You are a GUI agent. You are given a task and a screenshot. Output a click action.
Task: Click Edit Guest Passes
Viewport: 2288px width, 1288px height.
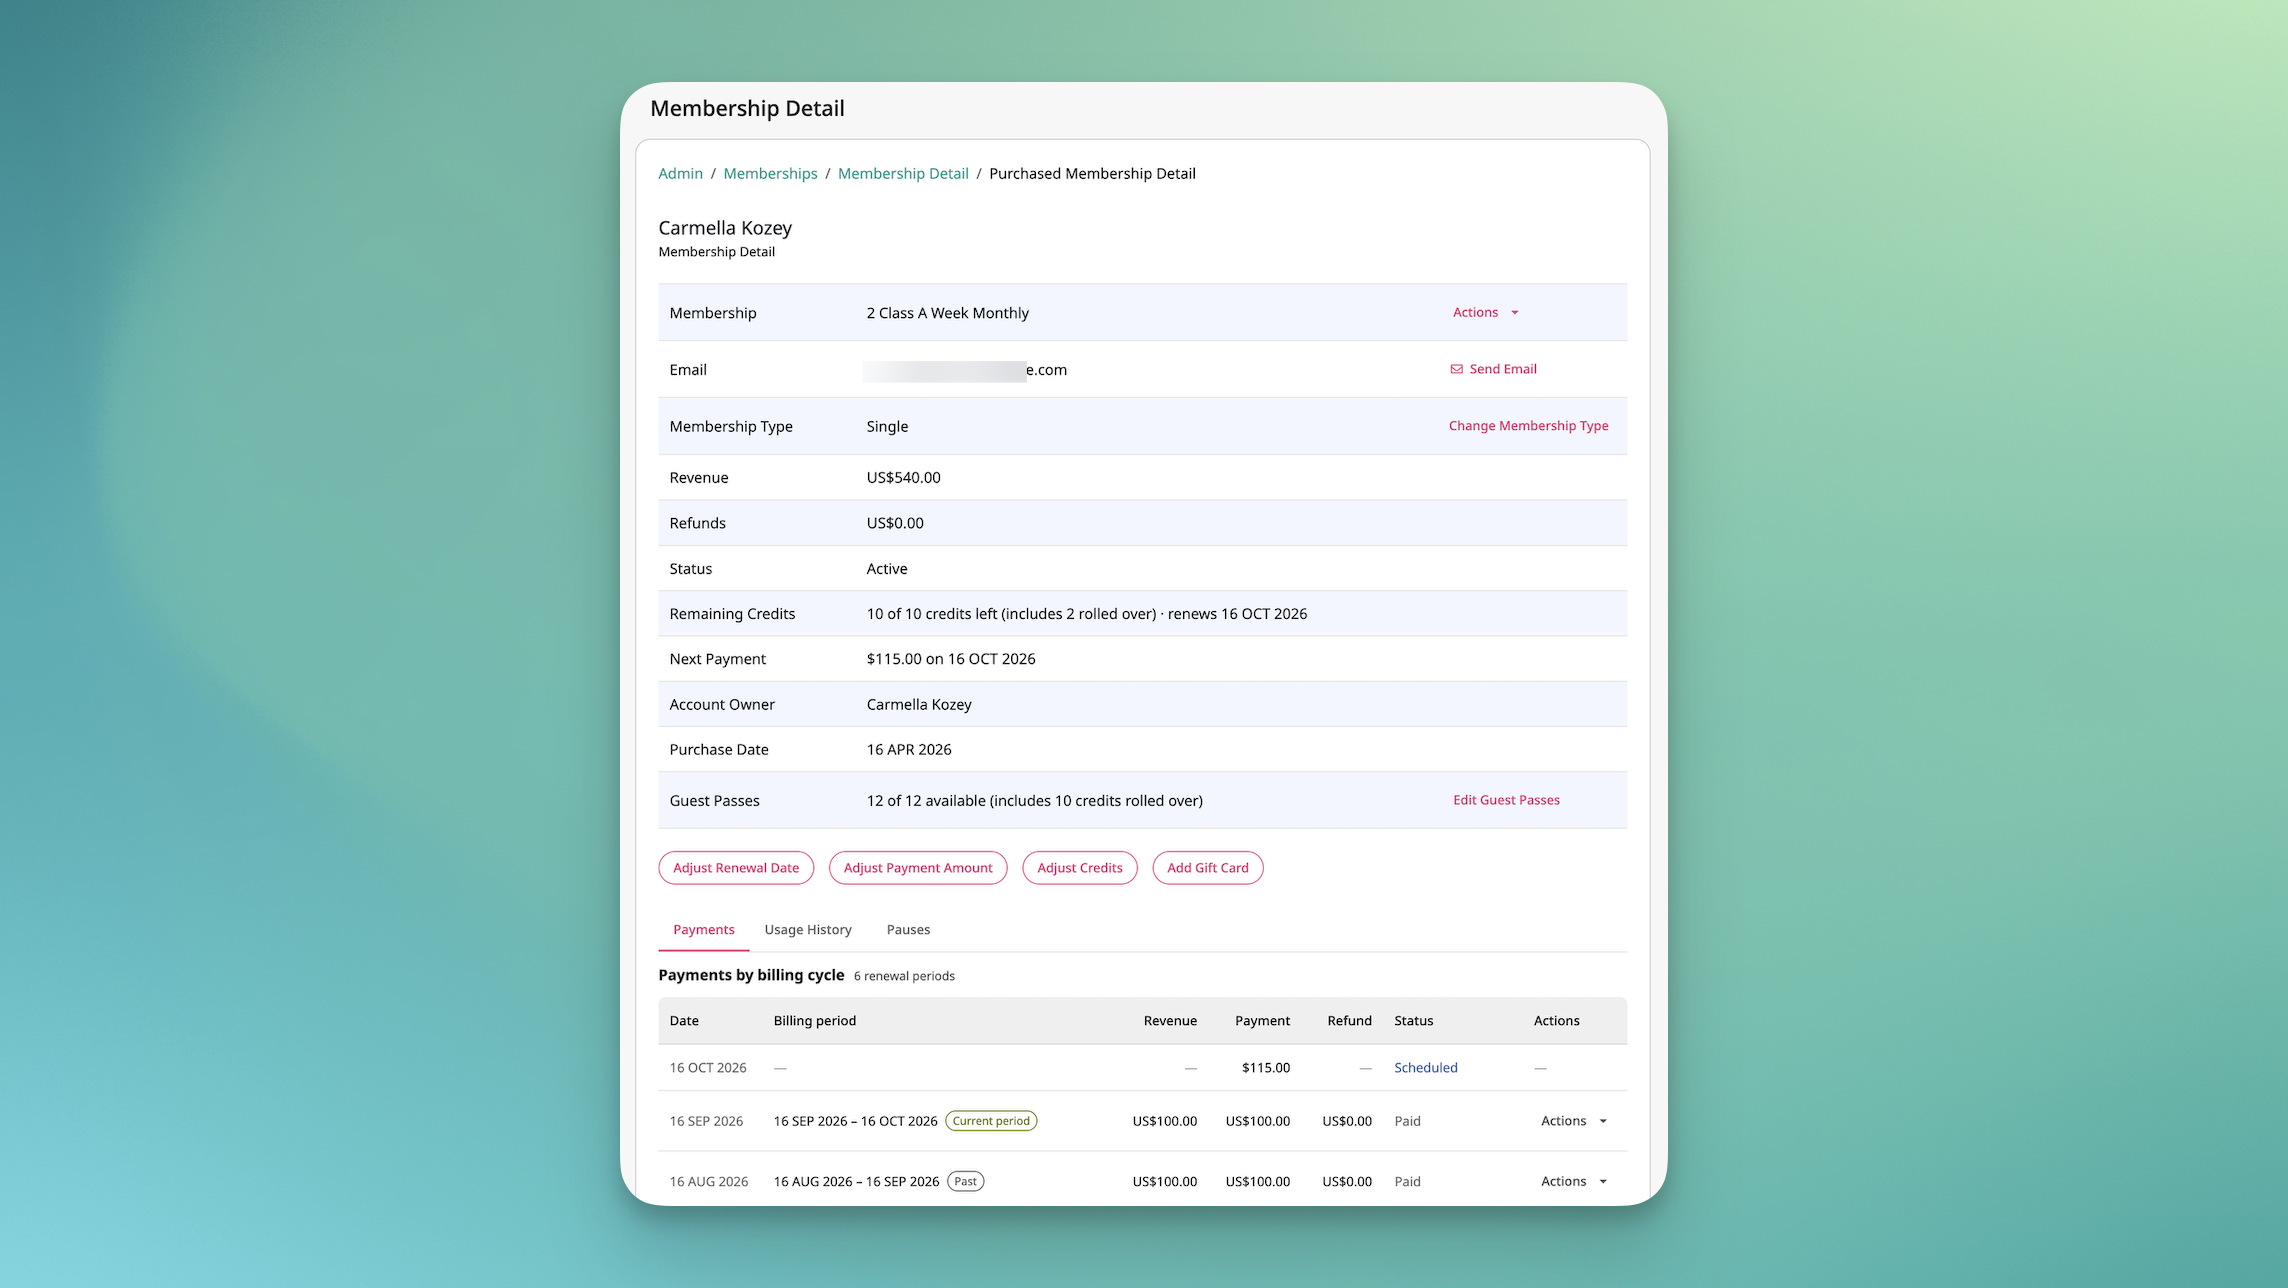click(1506, 800)
